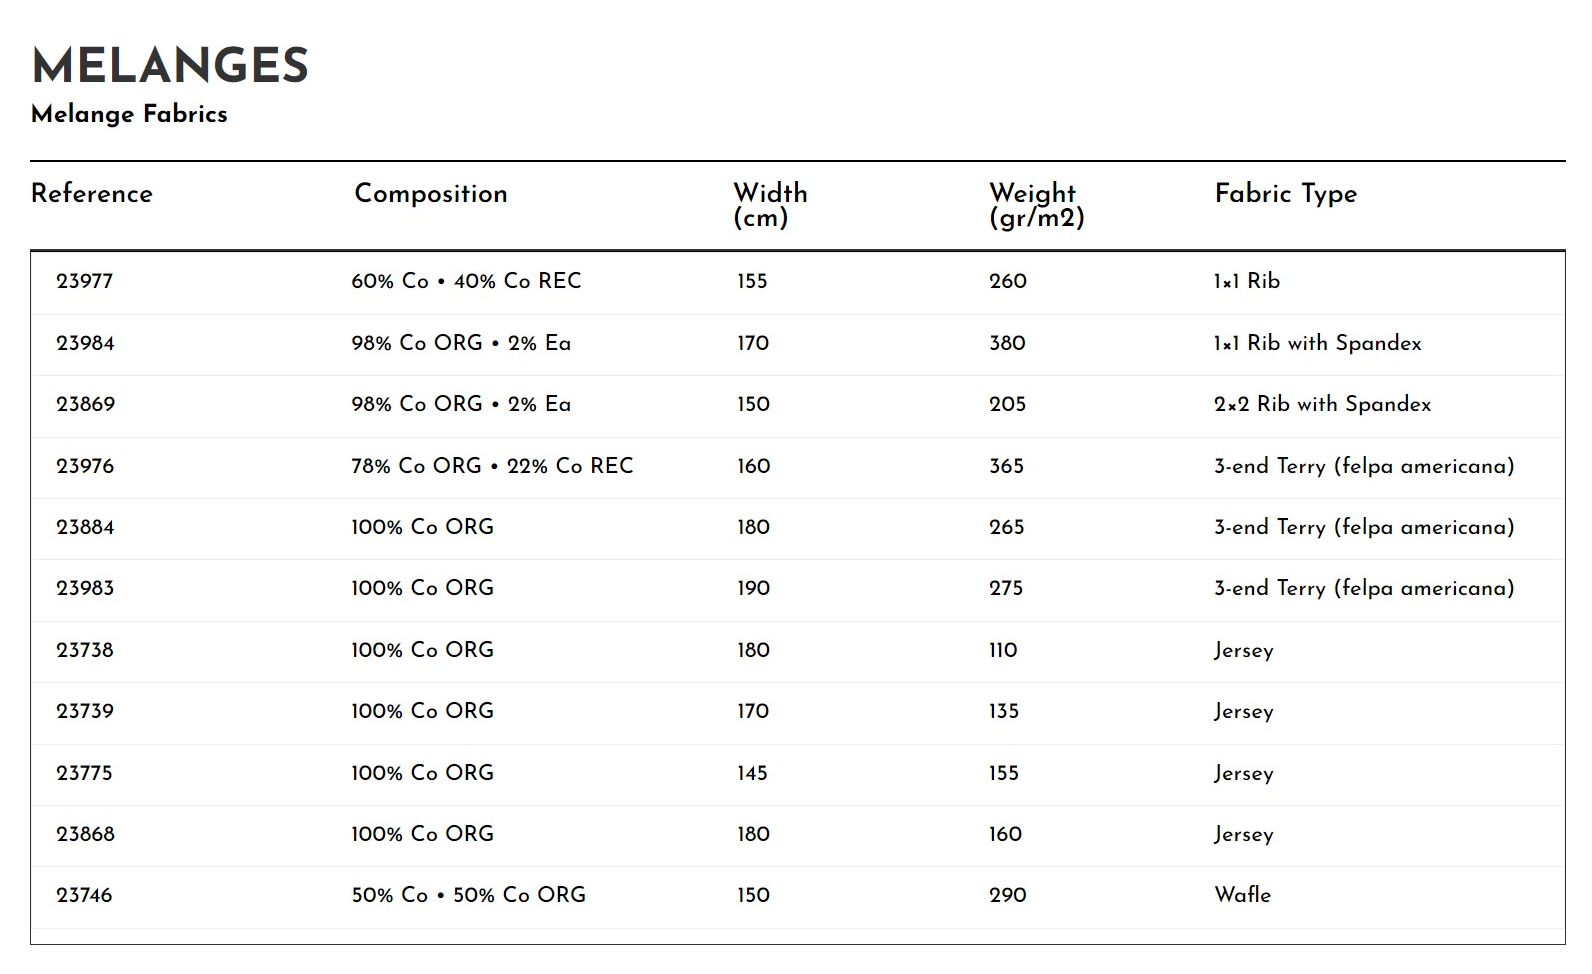The image size is (1592, 974).
Task: Click reference number 23869
Action: 85,404
